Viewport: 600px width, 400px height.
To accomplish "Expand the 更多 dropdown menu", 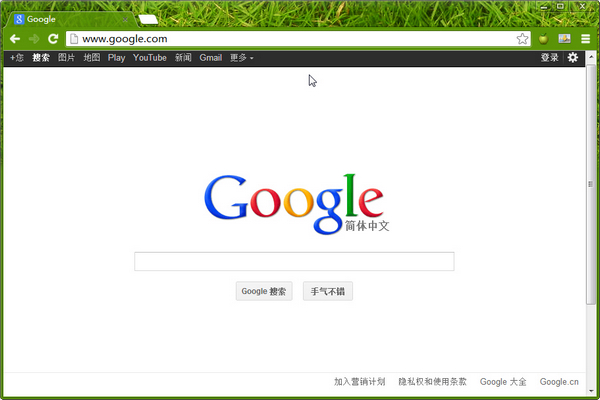I will tap(241, 58).
